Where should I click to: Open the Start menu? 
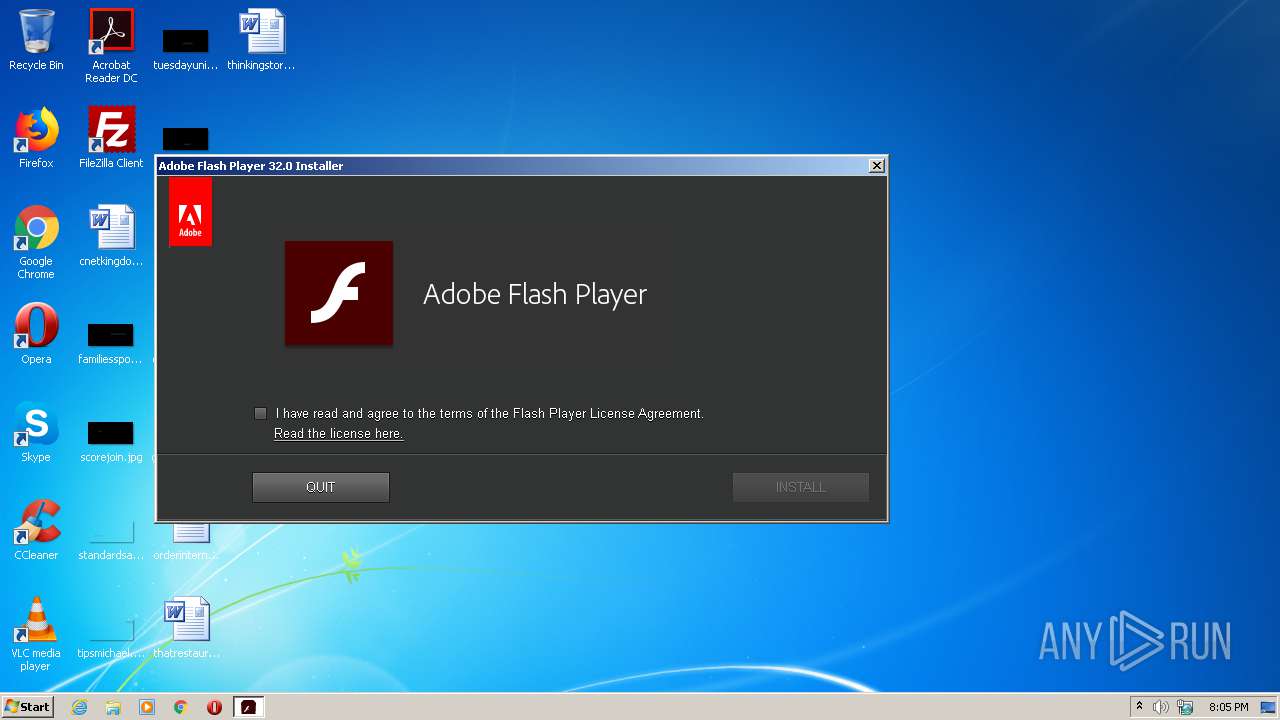(x=28, y=707)
